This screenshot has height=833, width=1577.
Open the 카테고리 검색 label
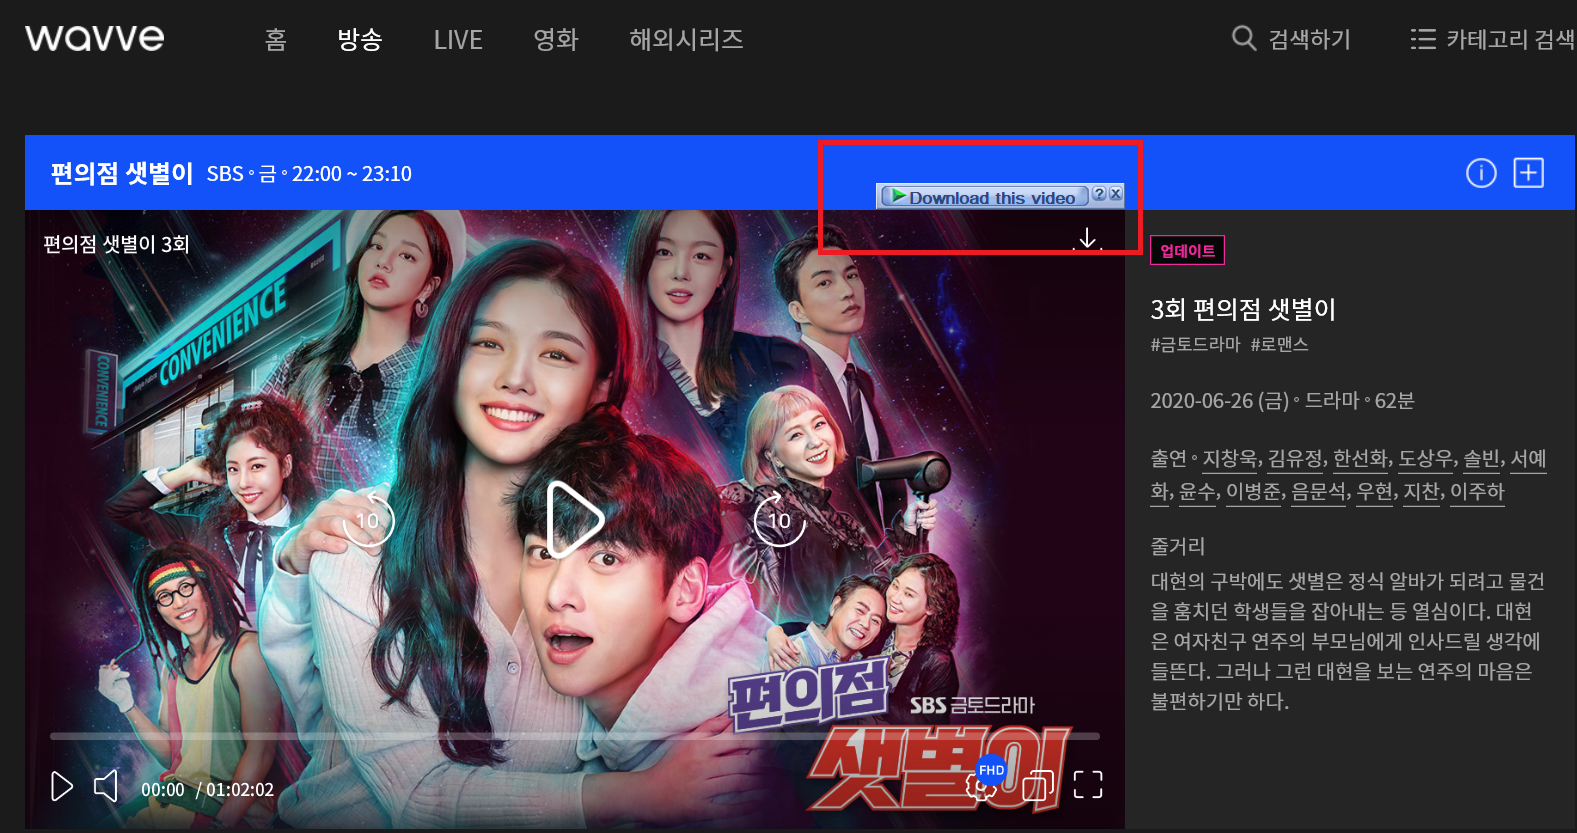pyautogui.click(x=1511, y=39)
